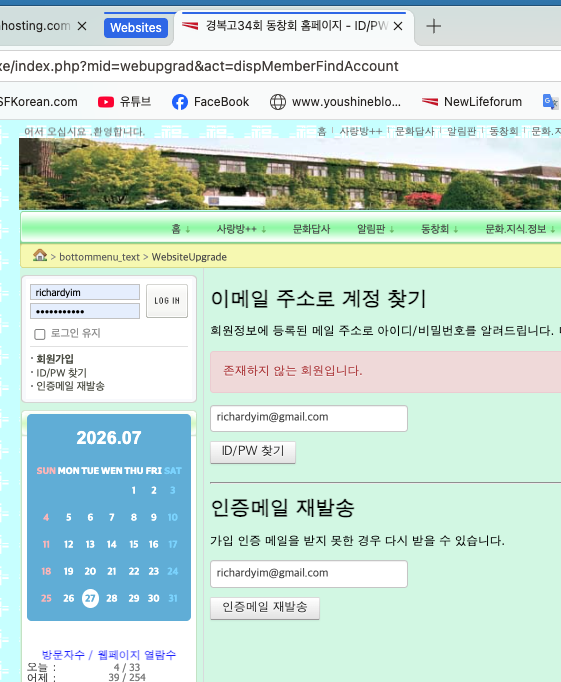Image resolution: width=561 pixels, height=682 pixels.
Task: Open the NewLifeforum bookmark
Action: coord(472,102)
